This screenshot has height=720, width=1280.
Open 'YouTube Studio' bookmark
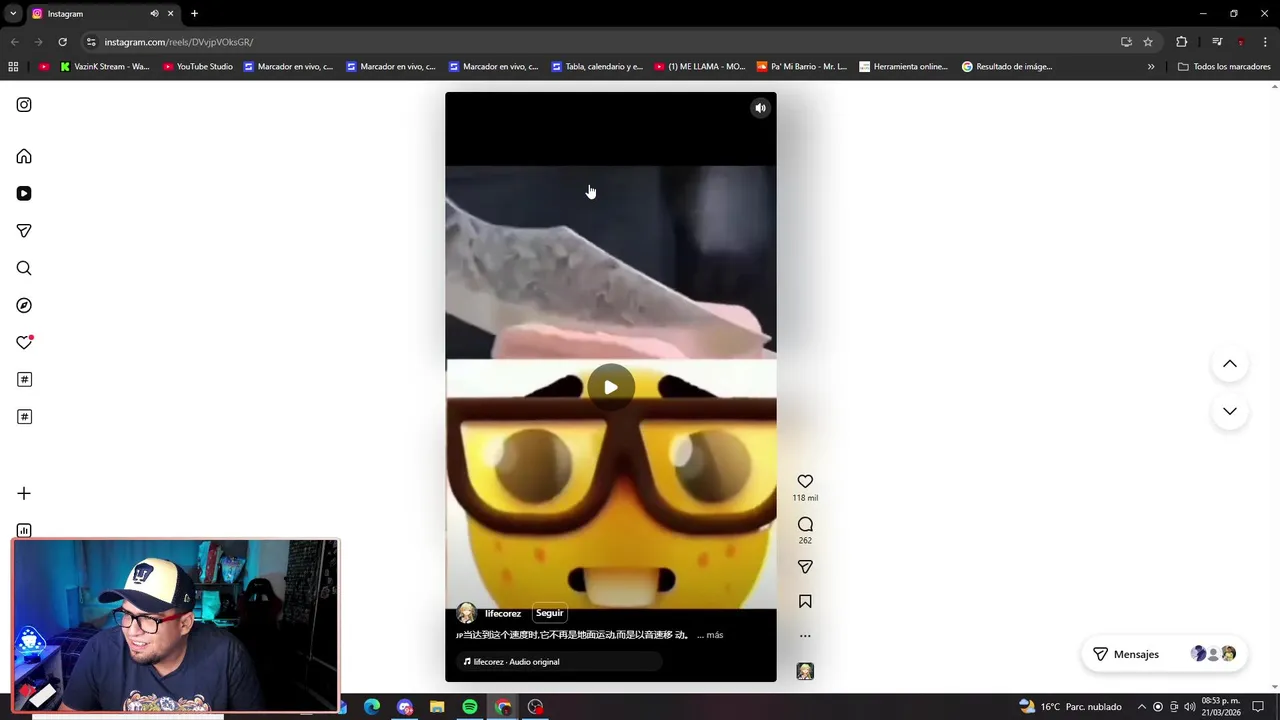[x=198, y=67]
